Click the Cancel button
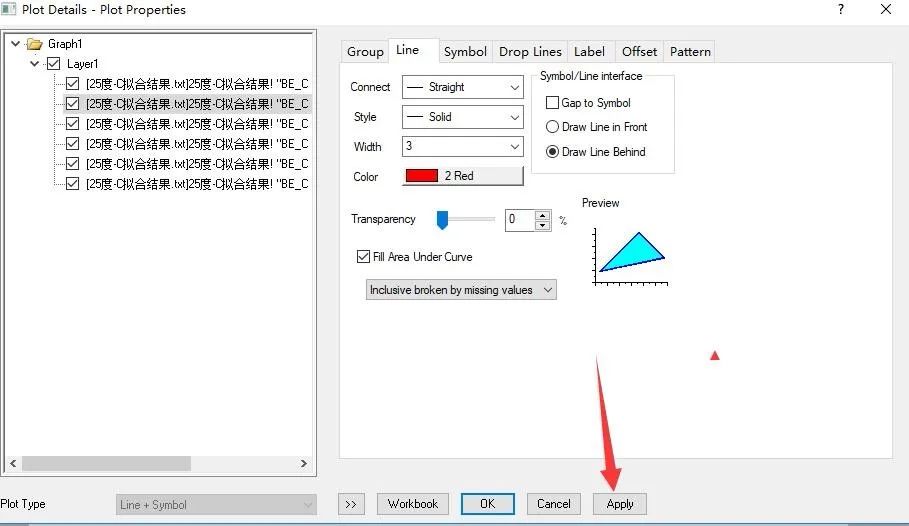This screenshot has height=526, width=909. [x=554, y=504]
